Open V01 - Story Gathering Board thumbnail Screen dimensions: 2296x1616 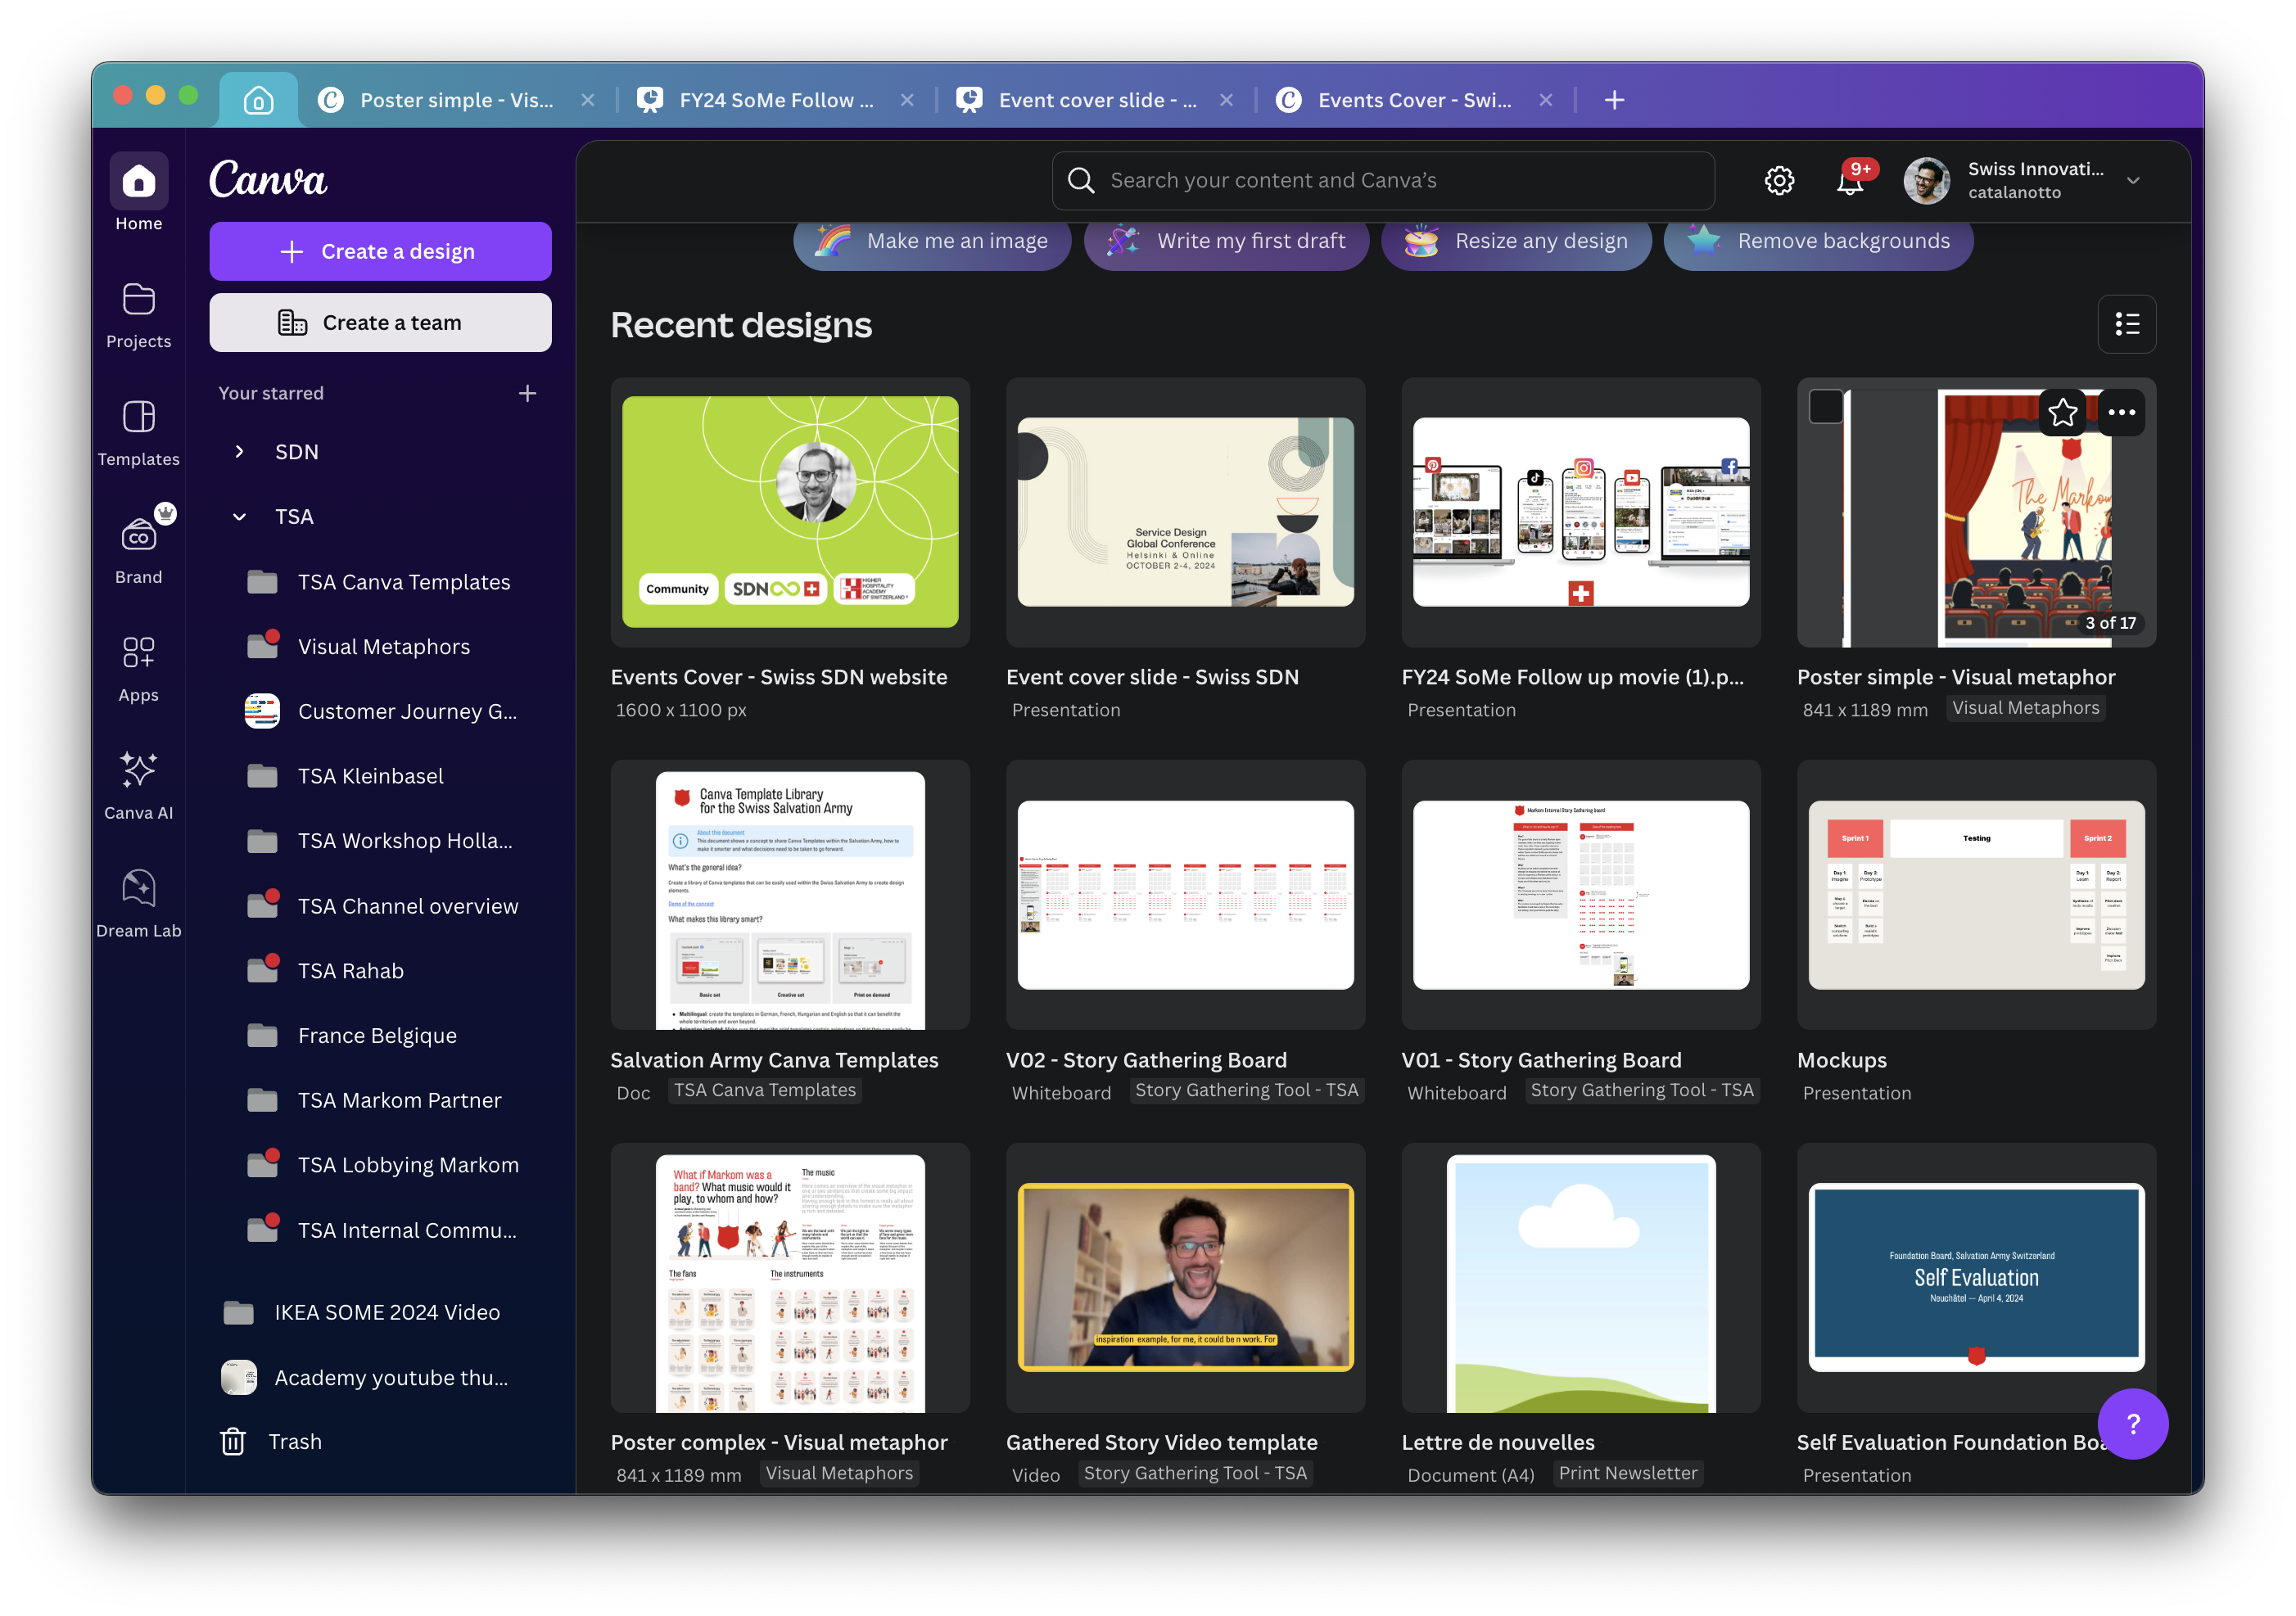coord(1580,895)
